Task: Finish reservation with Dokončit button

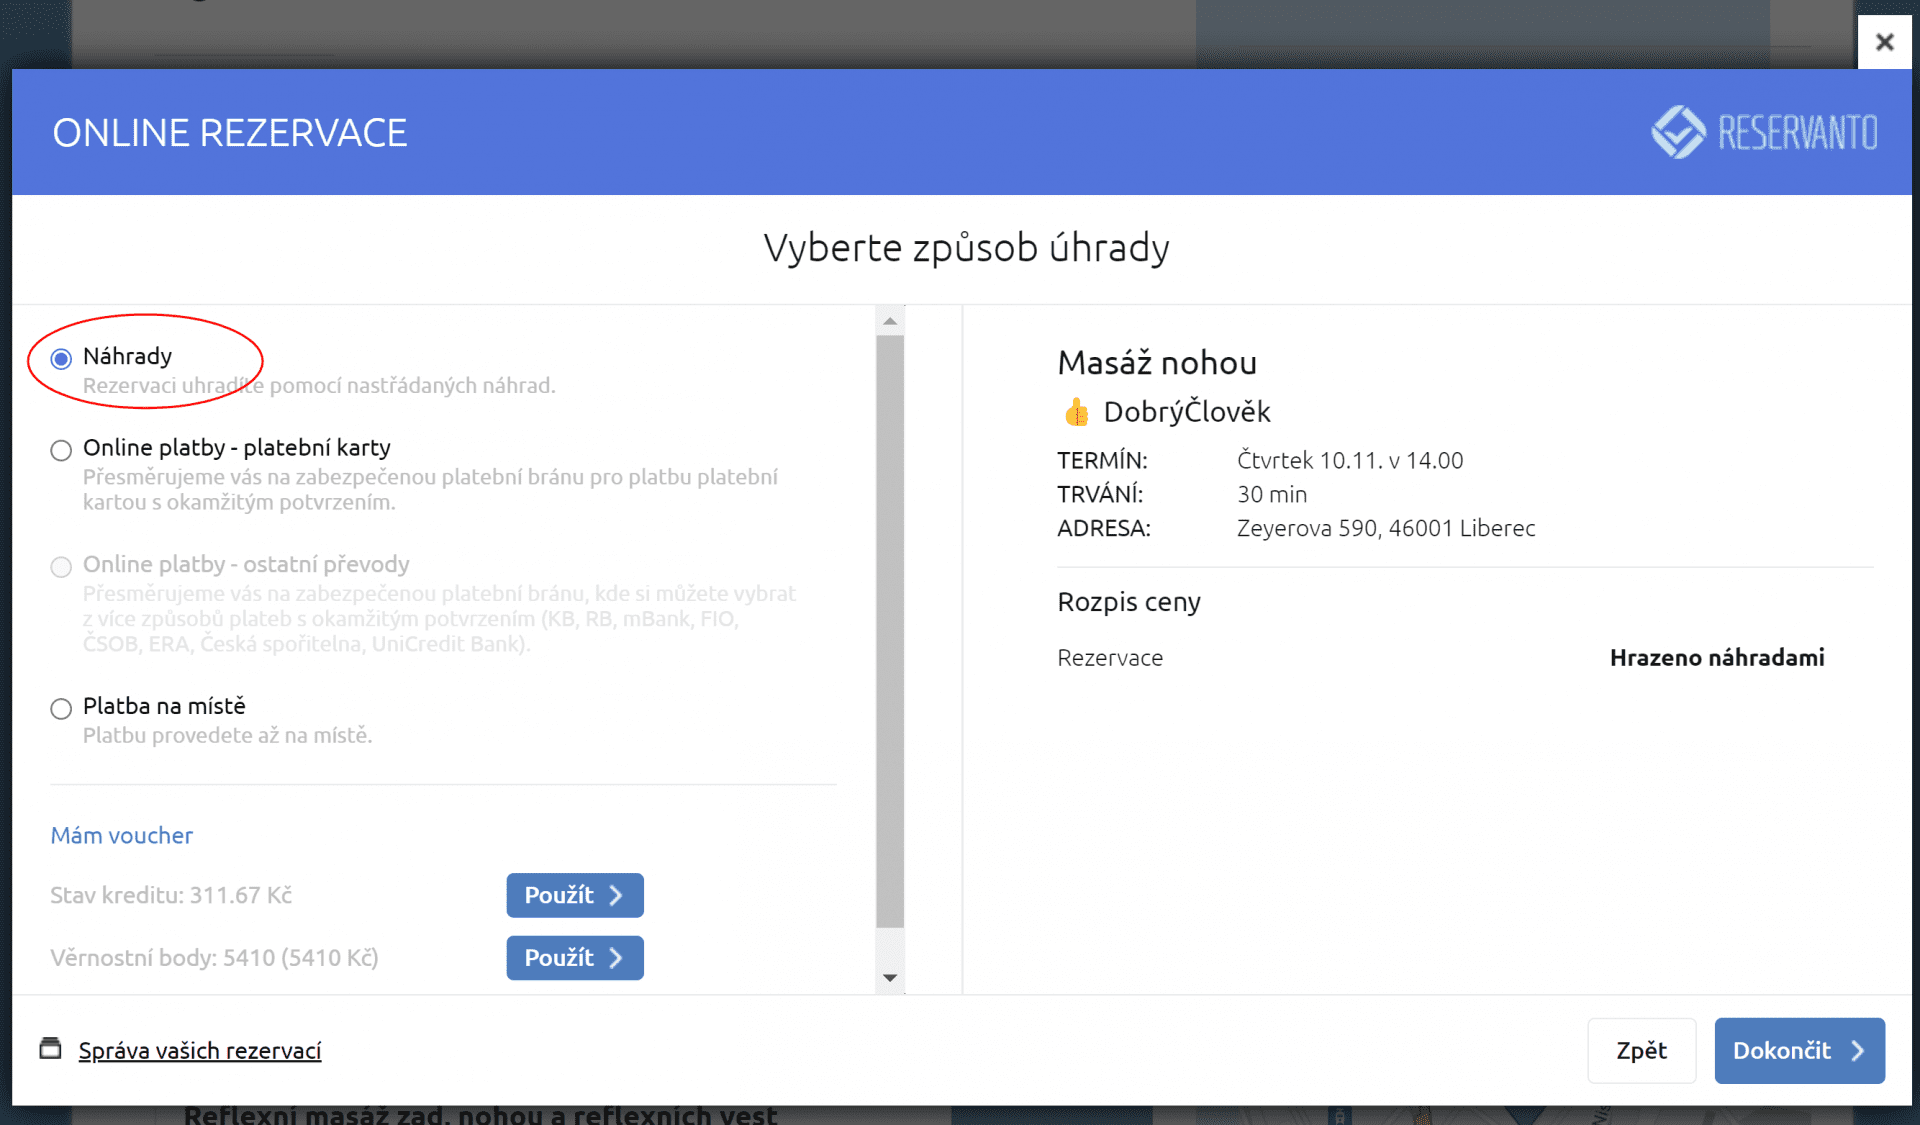Action: [1782, 1051]
